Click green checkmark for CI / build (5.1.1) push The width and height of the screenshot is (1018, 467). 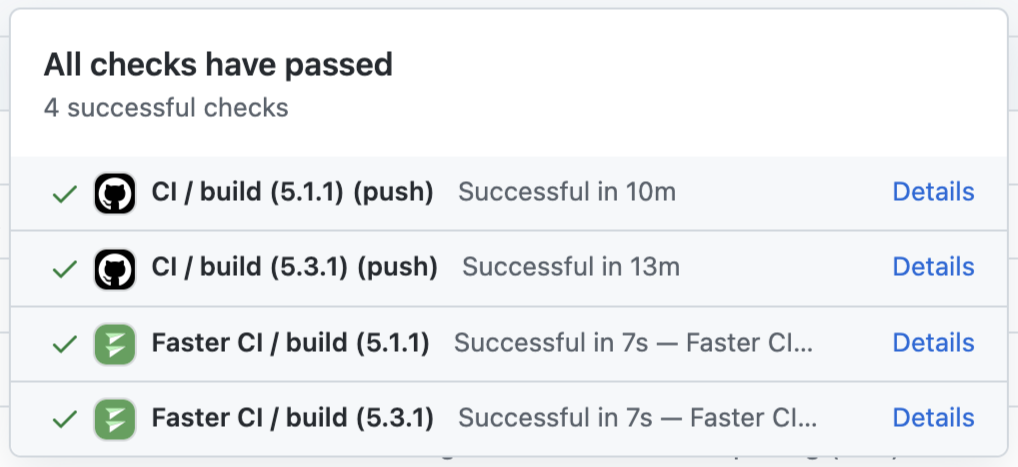(65, 193)
